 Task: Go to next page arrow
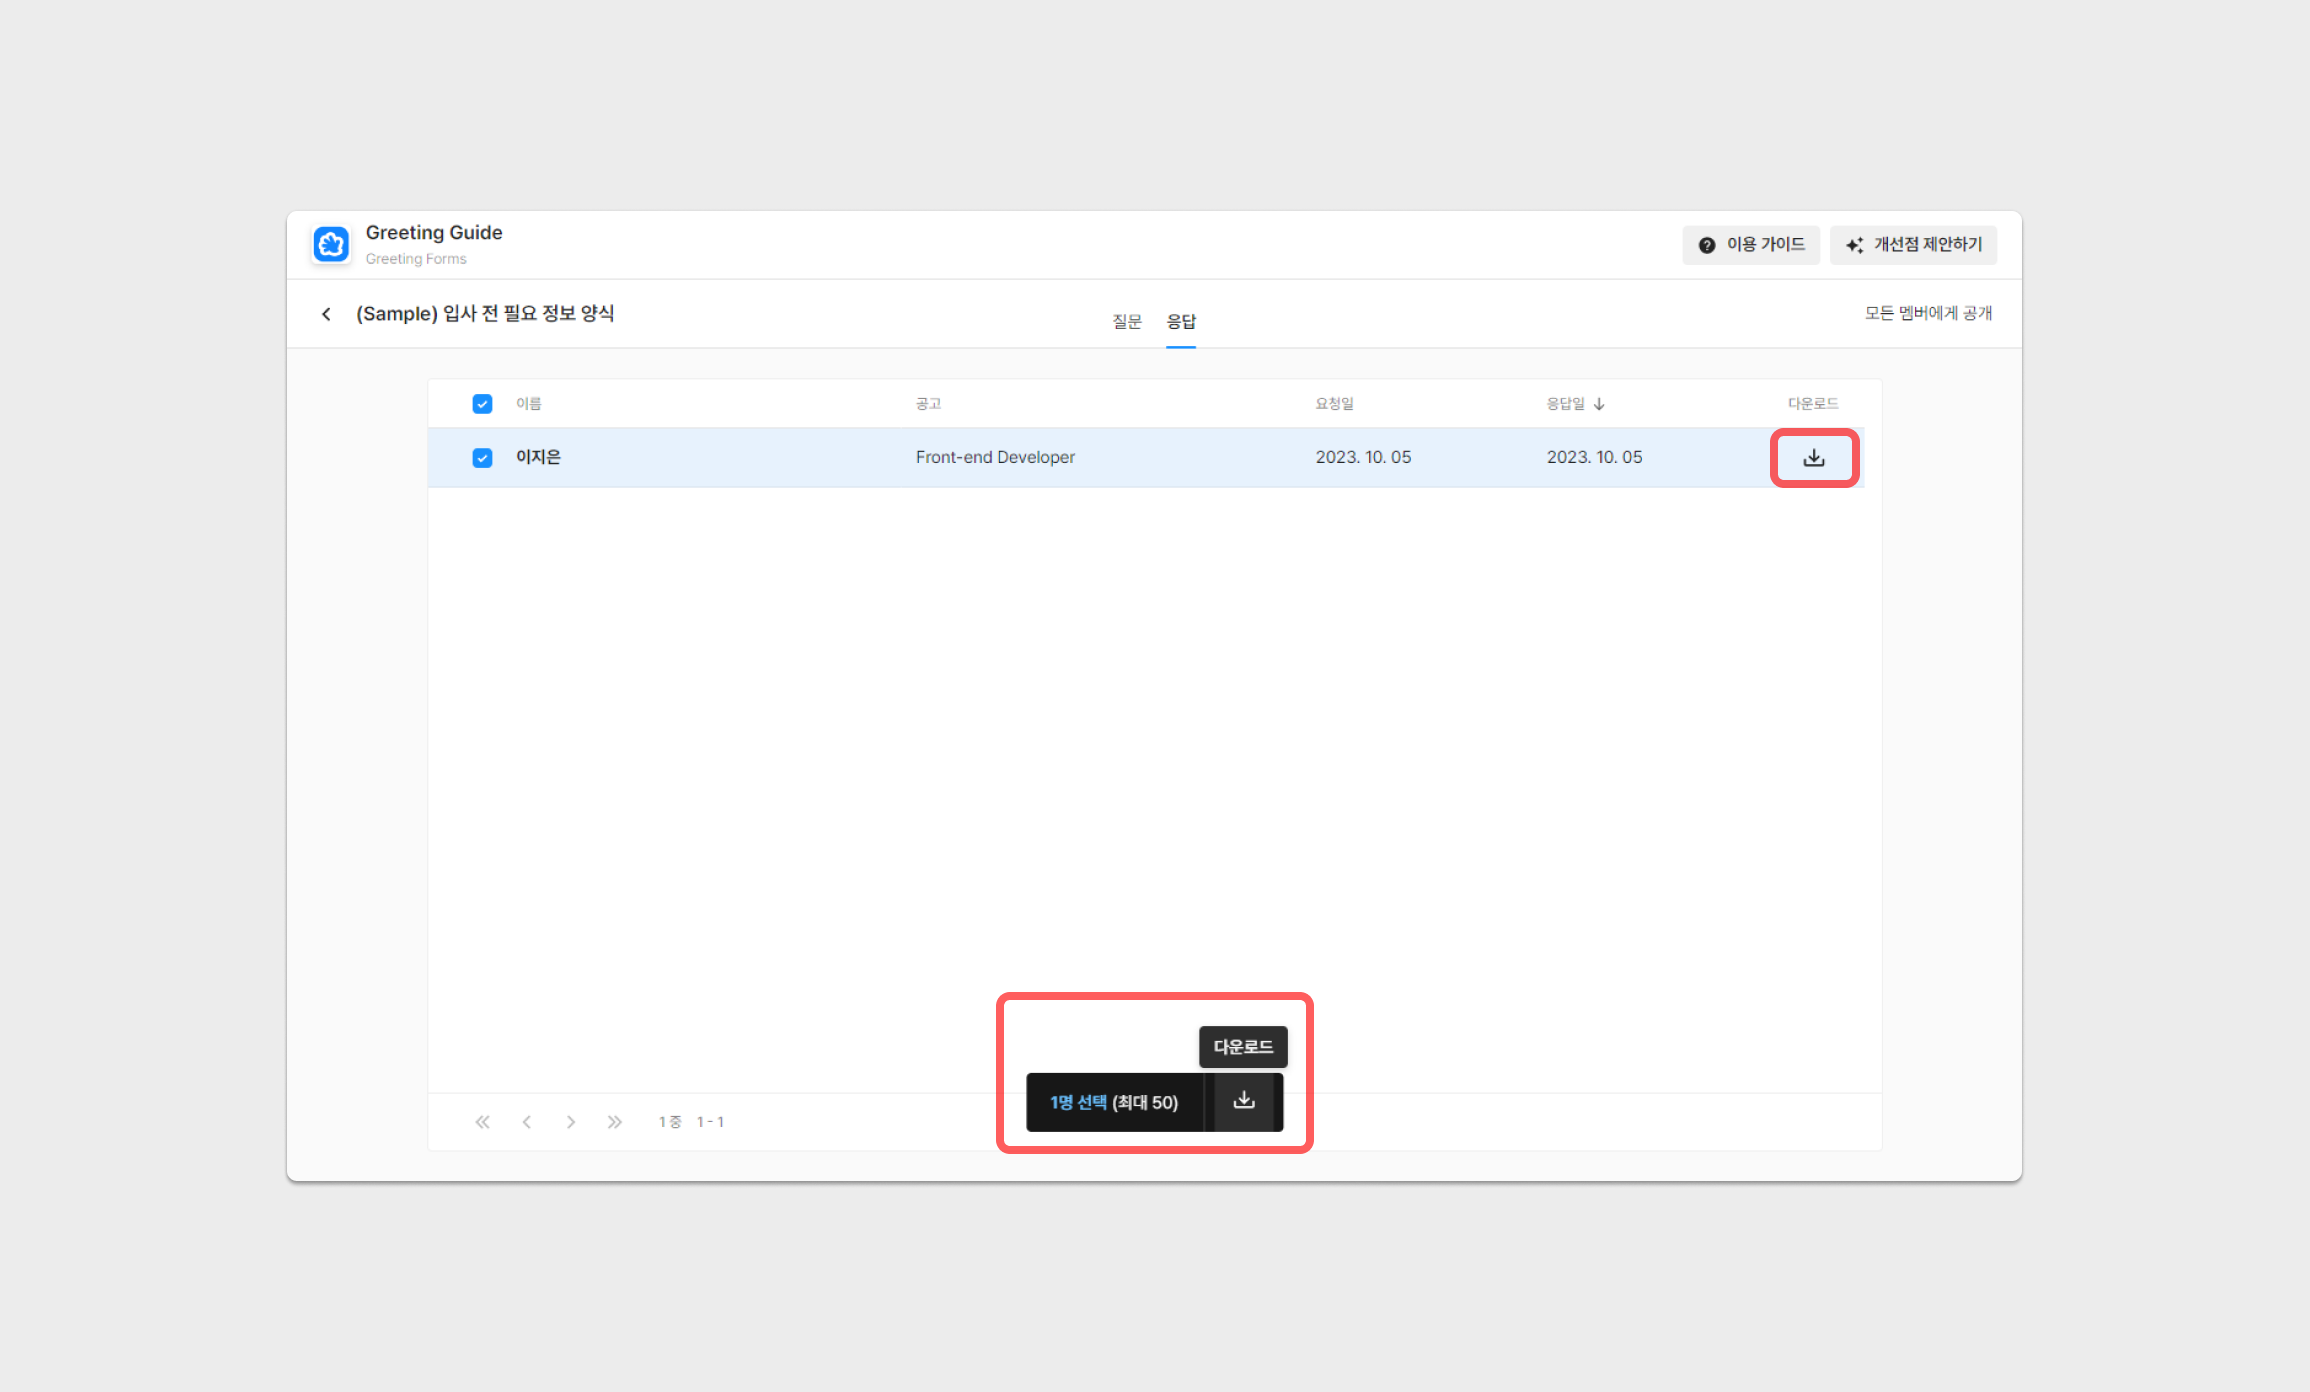pyautogui.click(x=570, y=1122)
